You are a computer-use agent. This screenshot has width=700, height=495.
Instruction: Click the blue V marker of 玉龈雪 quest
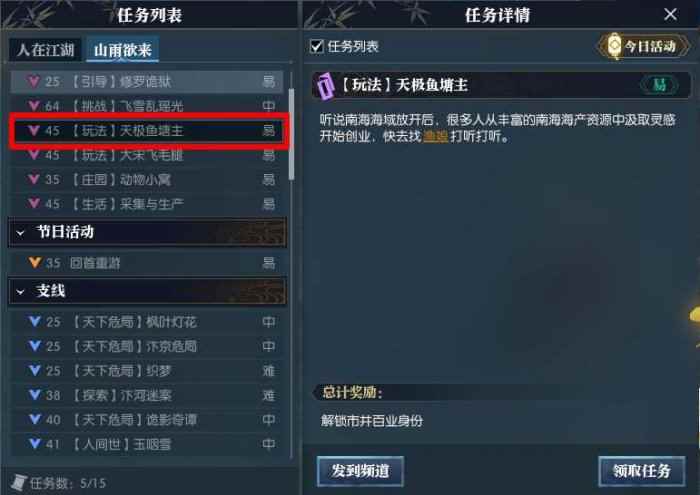[x=34, y=444]
